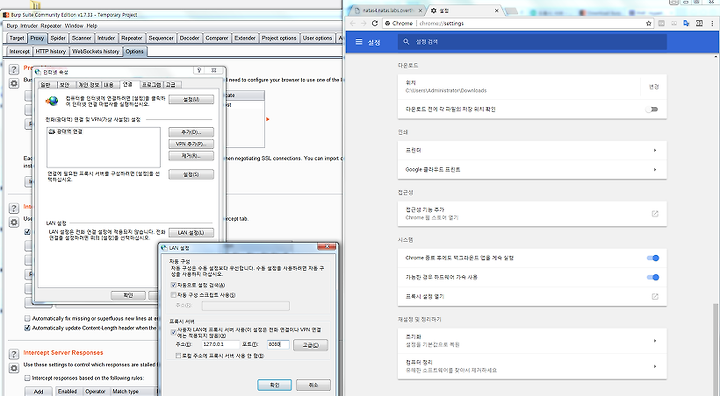Click Chrome back arrow
Screen dimensions: 720x396
tap(353, 23)
